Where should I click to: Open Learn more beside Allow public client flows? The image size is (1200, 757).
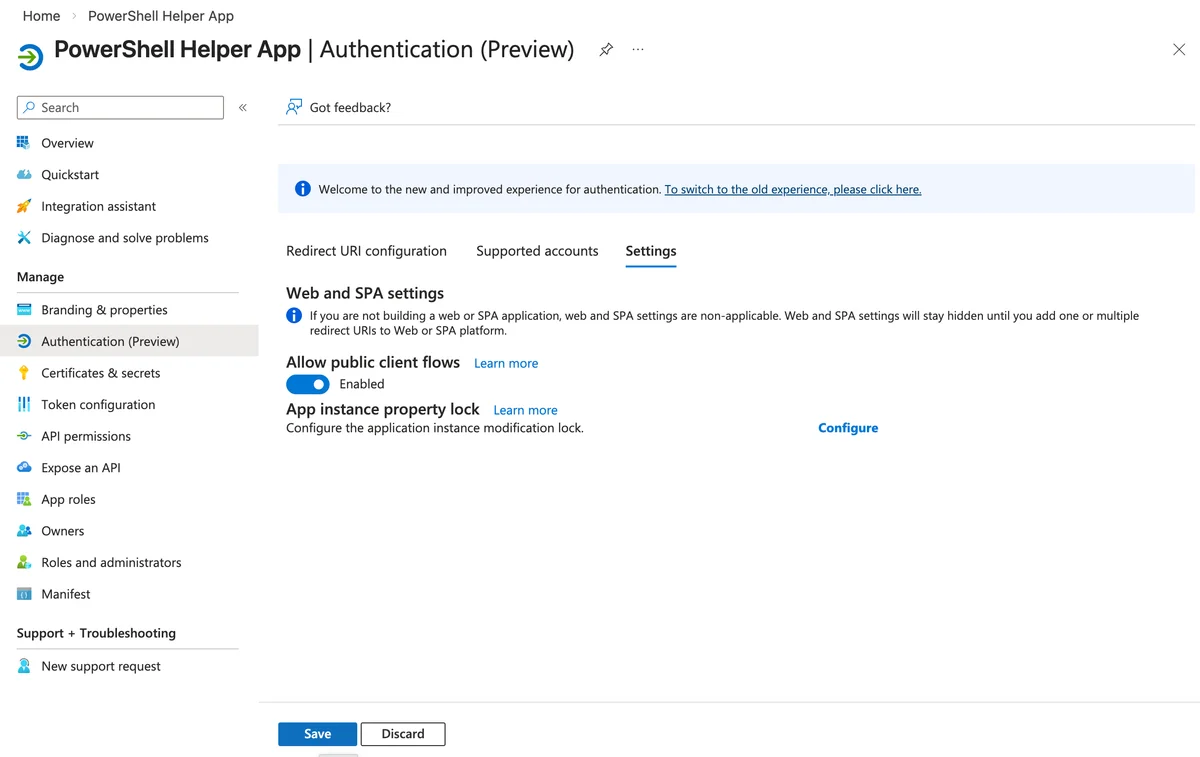pyautogui.click(x=506, y=363)
